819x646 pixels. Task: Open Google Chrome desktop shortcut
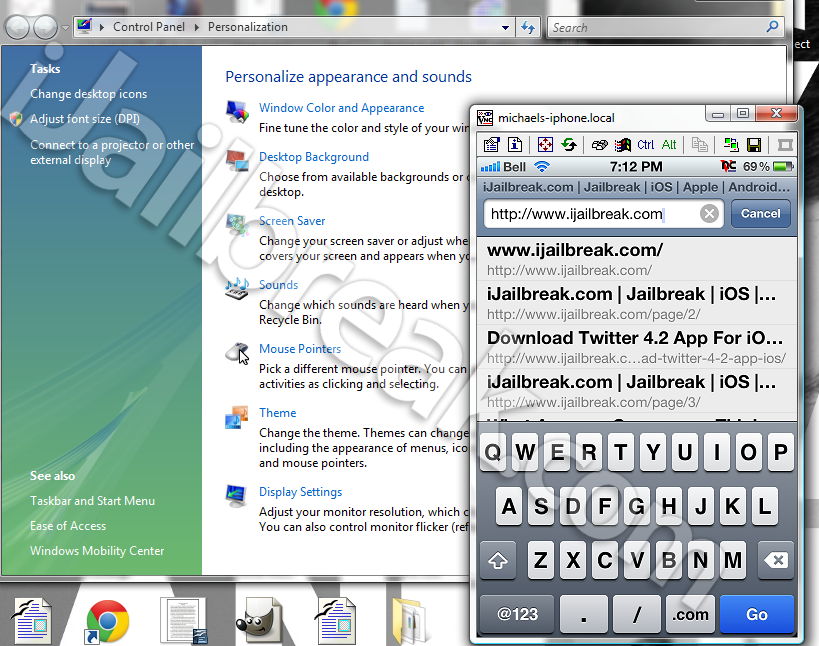[107, 621]
